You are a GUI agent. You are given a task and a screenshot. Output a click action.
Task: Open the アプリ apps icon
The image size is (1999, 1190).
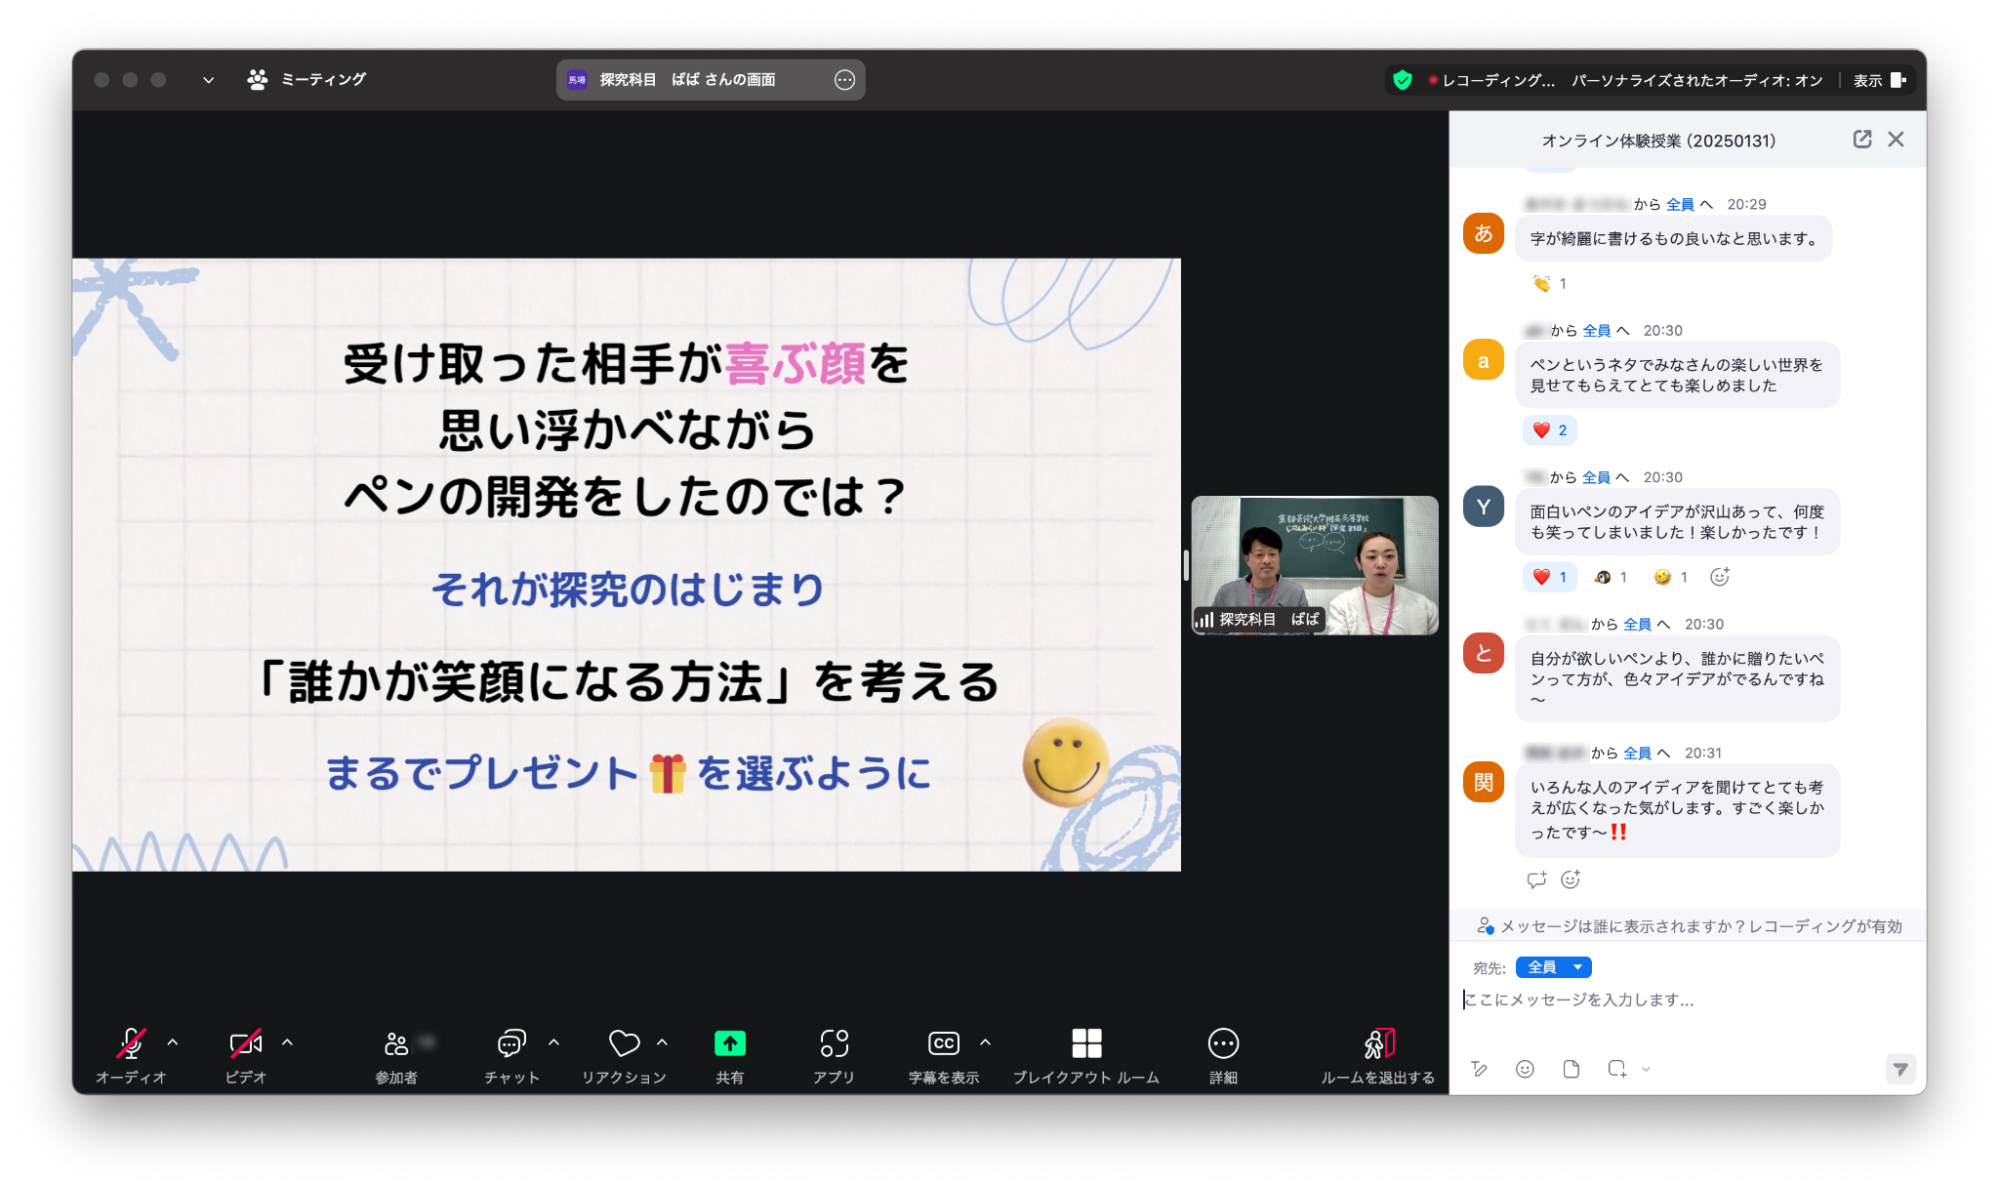[834, 1043]
